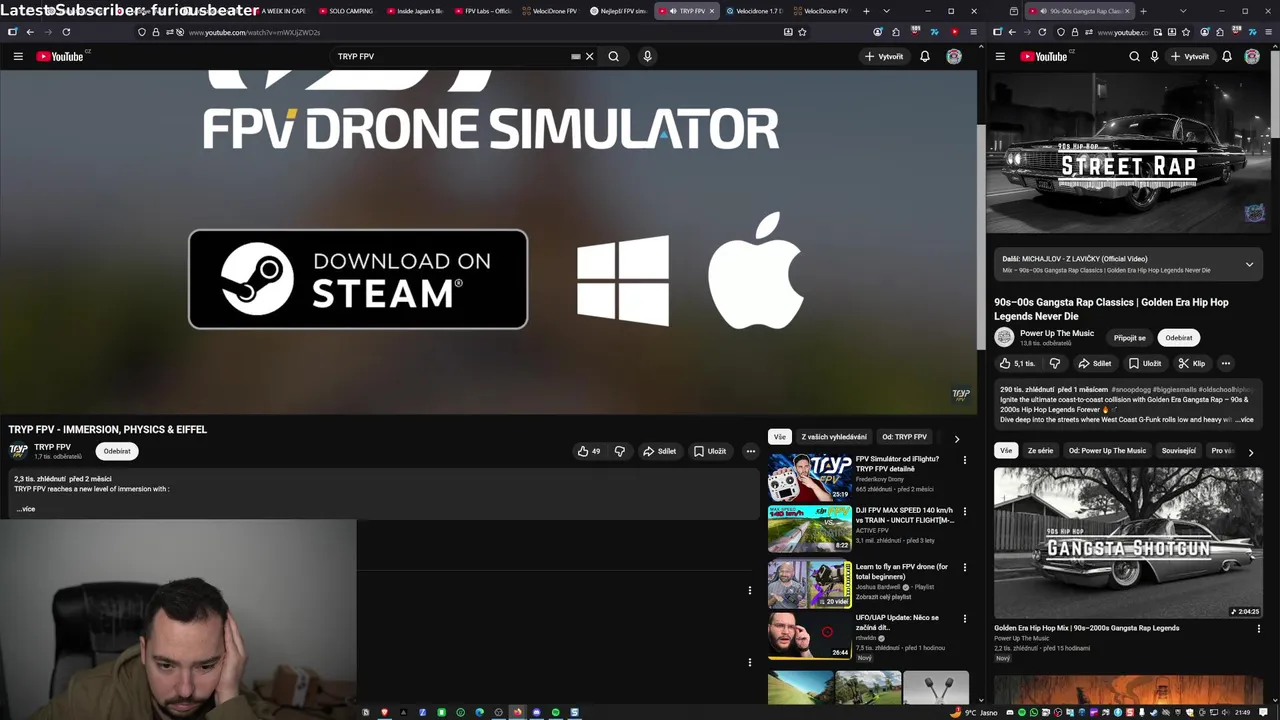Select the Vše filter chip in left window
Image resolution: width=1280 pixels, height=720 pixels.
780,437
